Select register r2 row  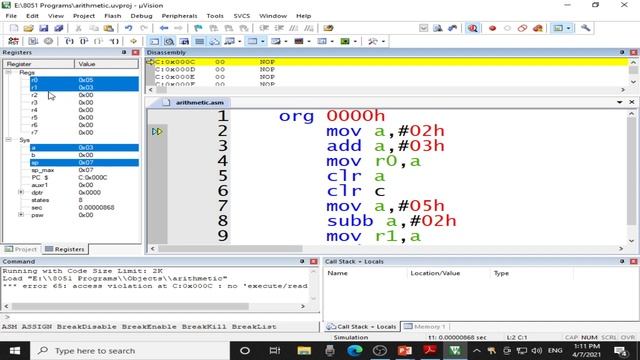[x=84, y=95]
